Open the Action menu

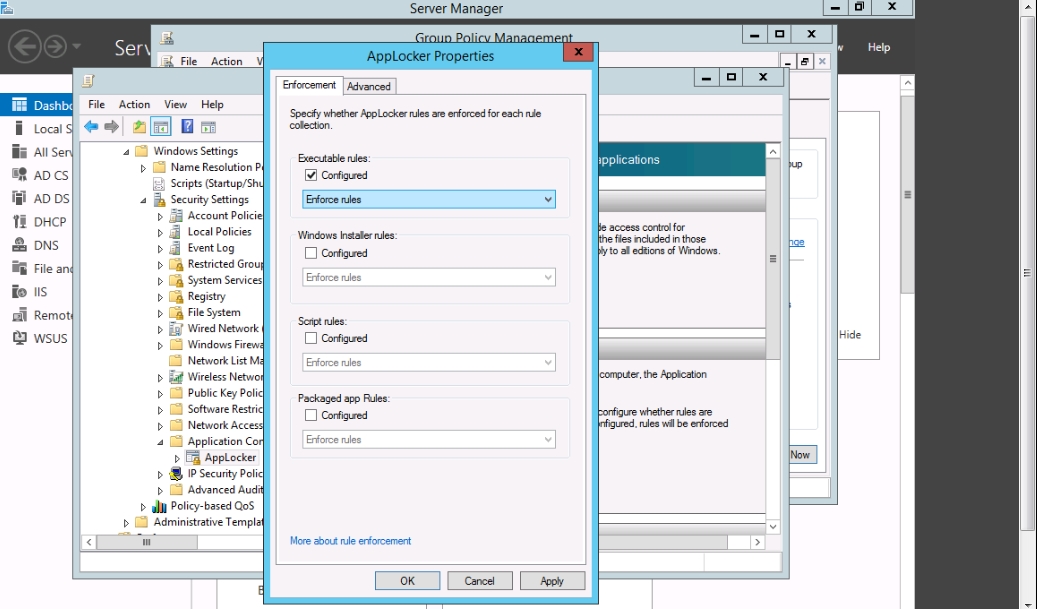tap(134, 104)
